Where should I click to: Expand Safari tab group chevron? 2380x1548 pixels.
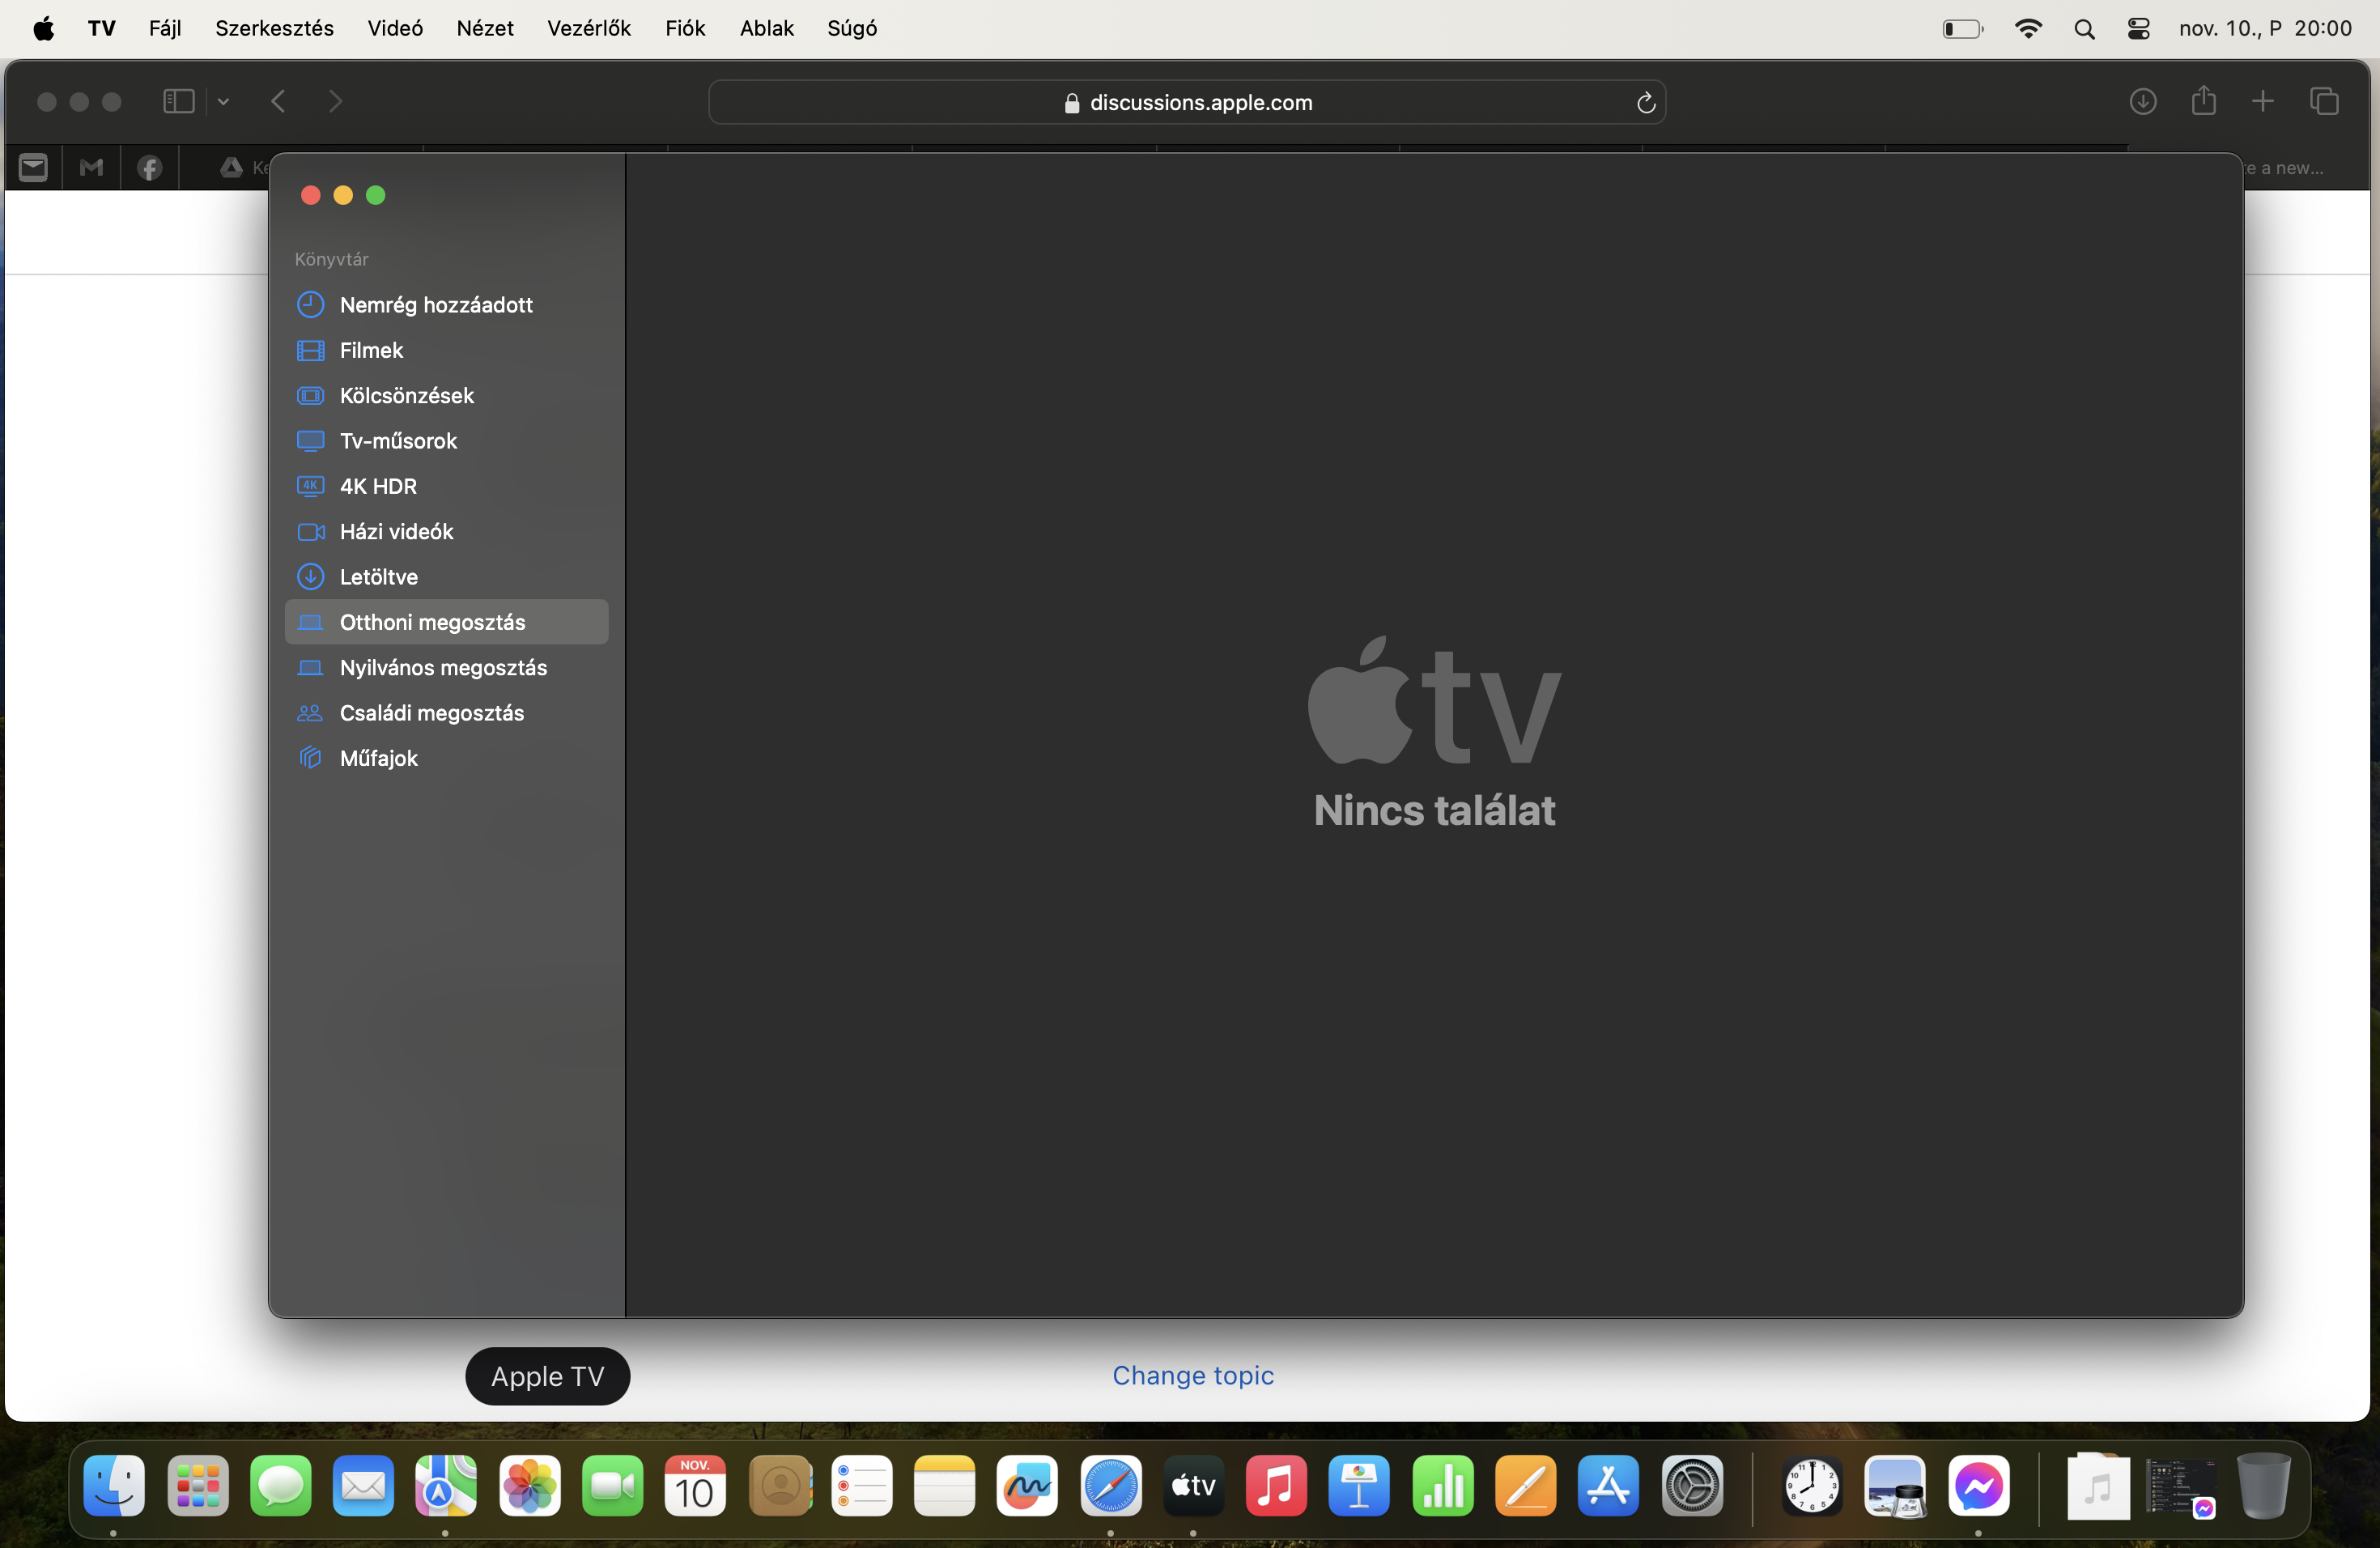coord(224,101)
